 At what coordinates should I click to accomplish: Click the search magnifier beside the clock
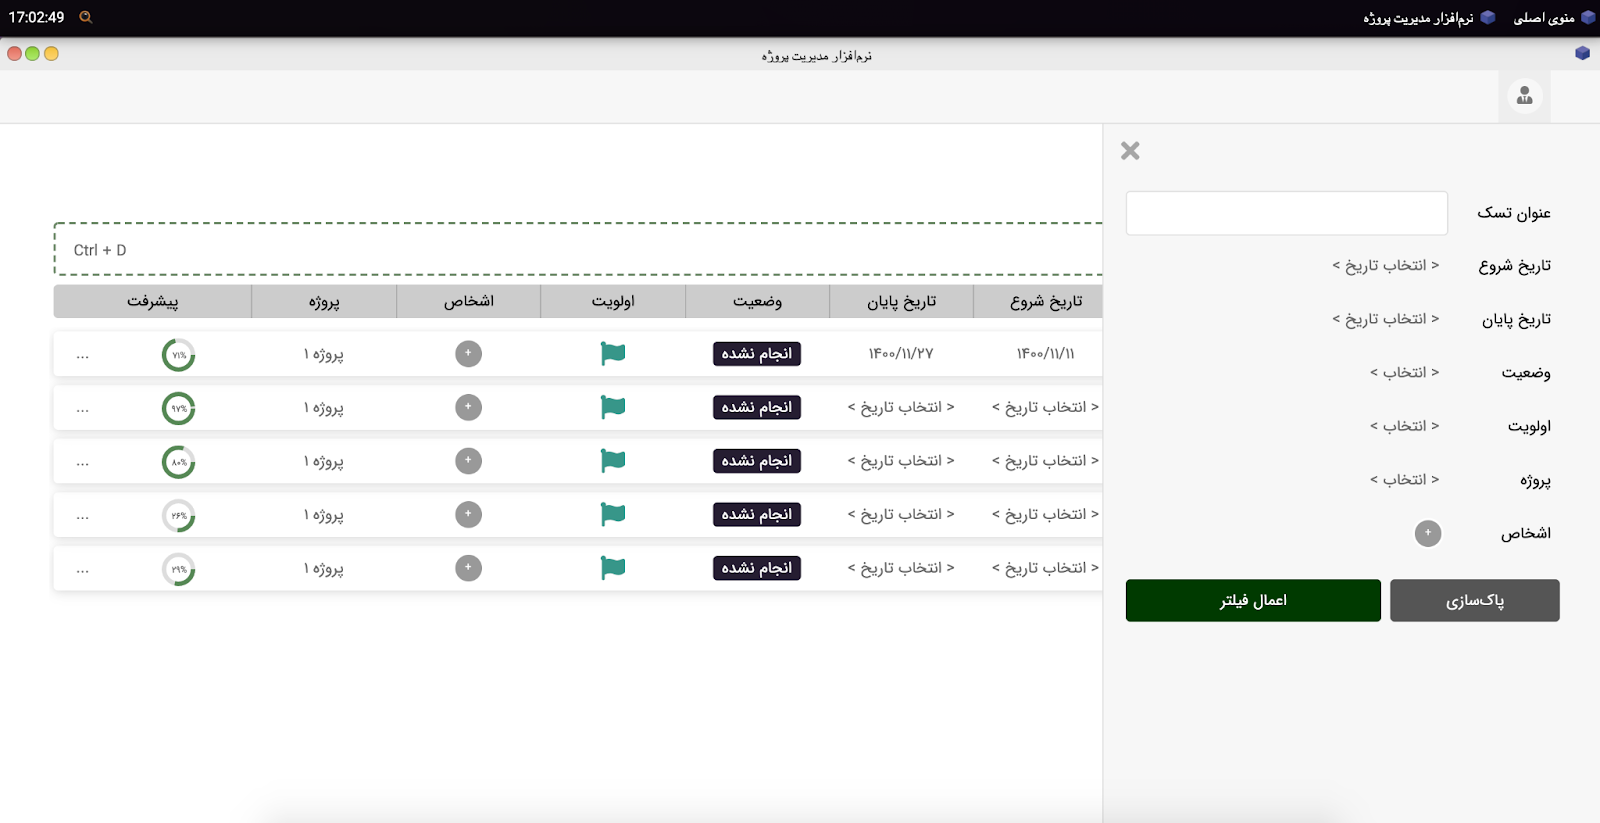coord(86,17)
